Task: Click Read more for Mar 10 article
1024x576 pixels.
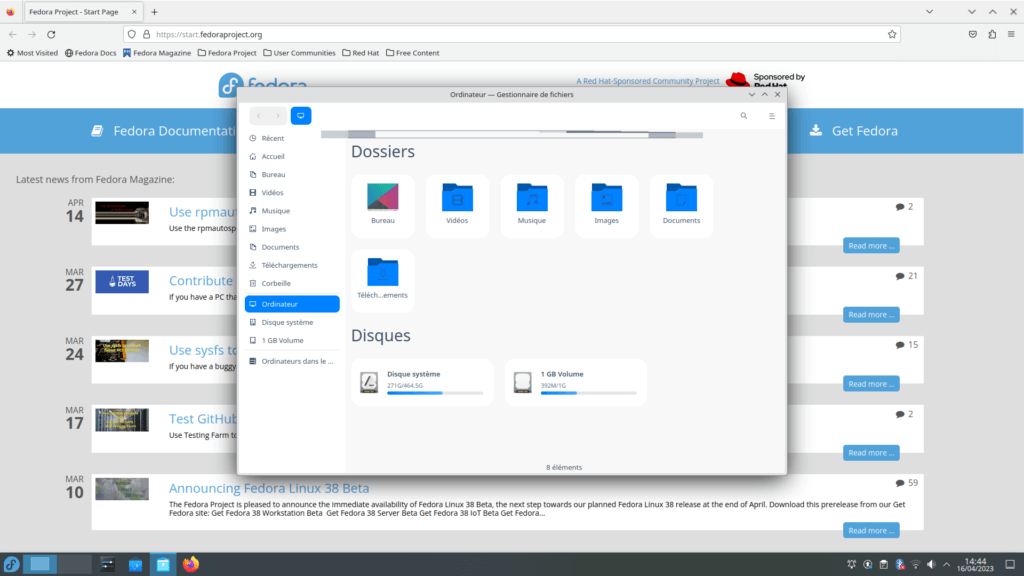Action: point(871,530)
